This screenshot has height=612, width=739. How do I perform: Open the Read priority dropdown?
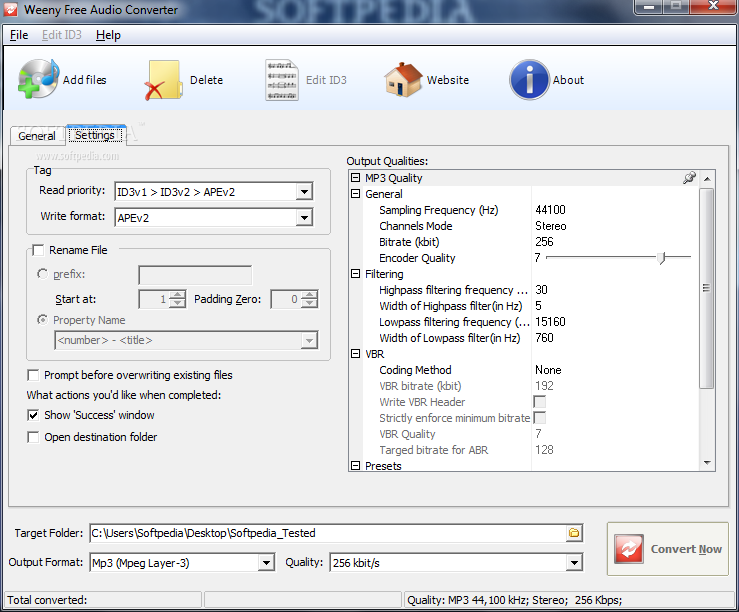click(304, 192)
